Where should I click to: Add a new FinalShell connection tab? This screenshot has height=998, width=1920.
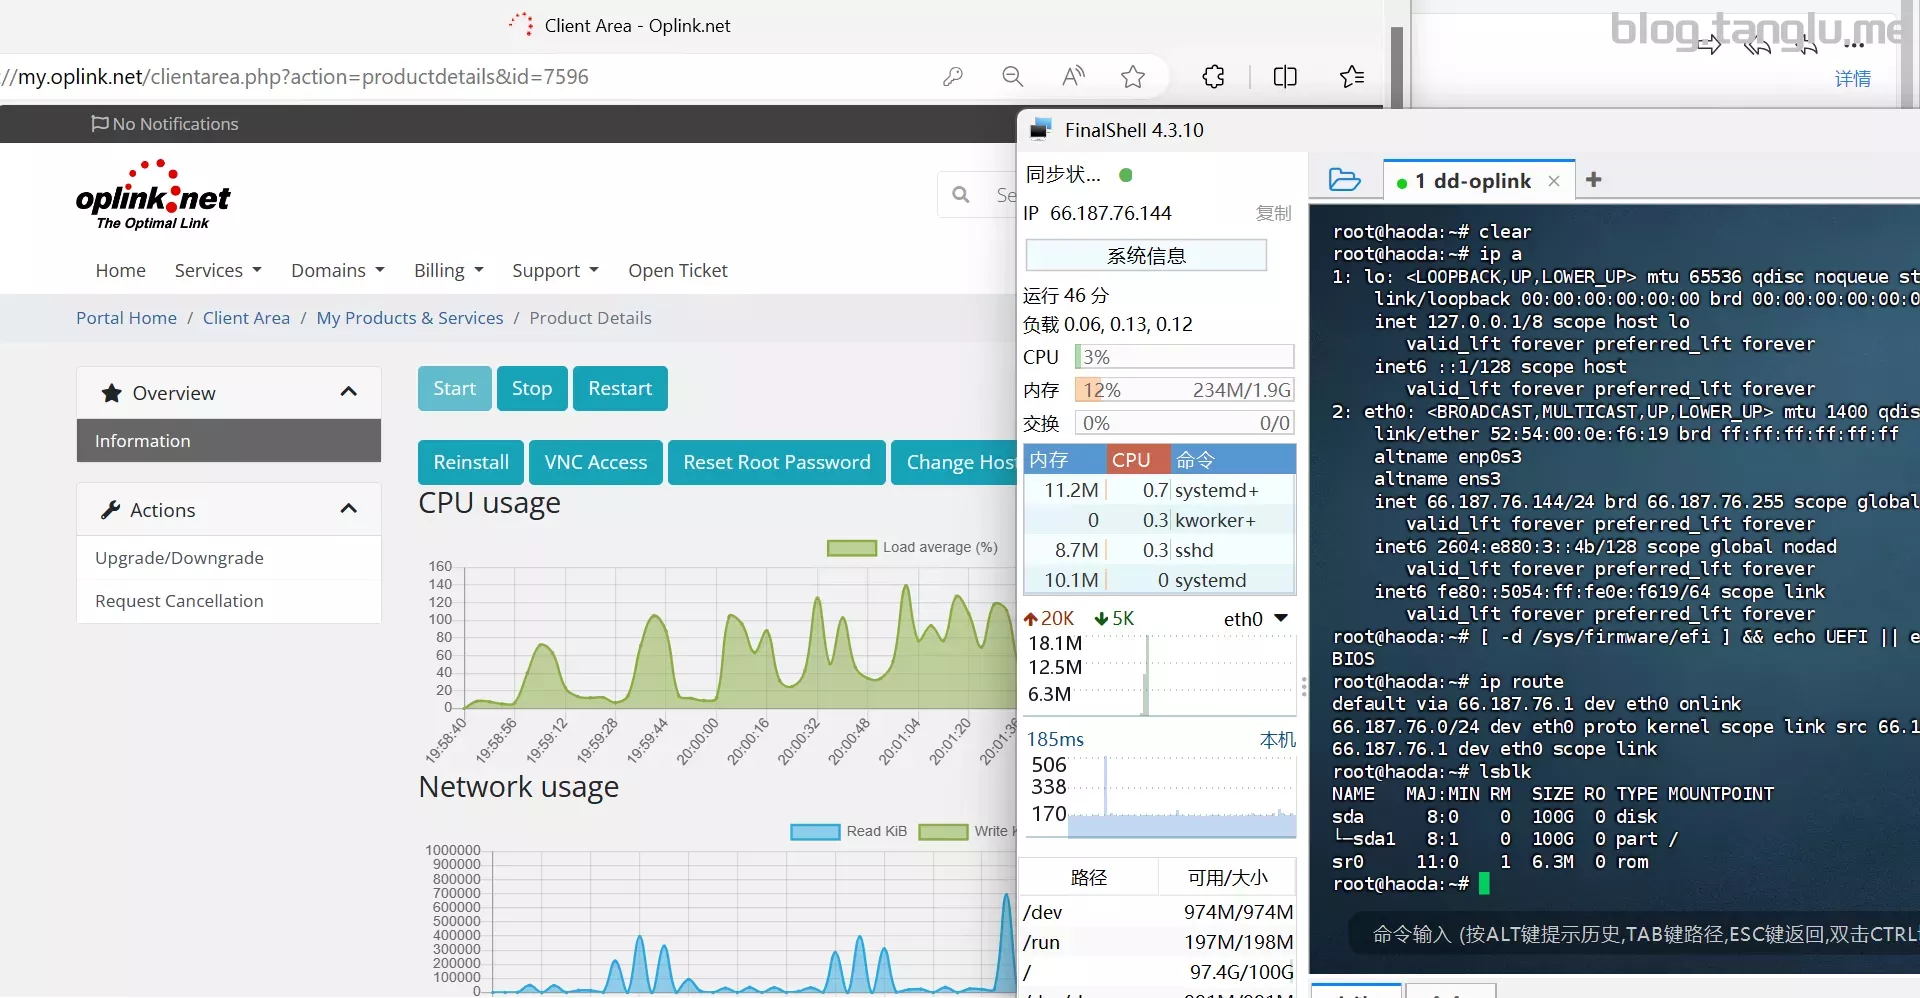[x=1593, y=180]
